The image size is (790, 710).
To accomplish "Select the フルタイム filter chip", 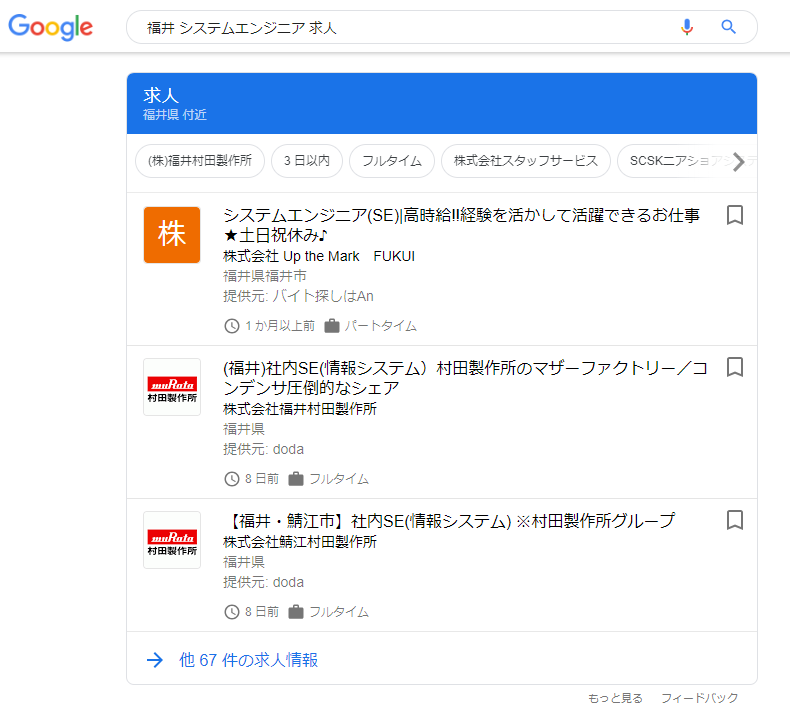I will point(392,161).
